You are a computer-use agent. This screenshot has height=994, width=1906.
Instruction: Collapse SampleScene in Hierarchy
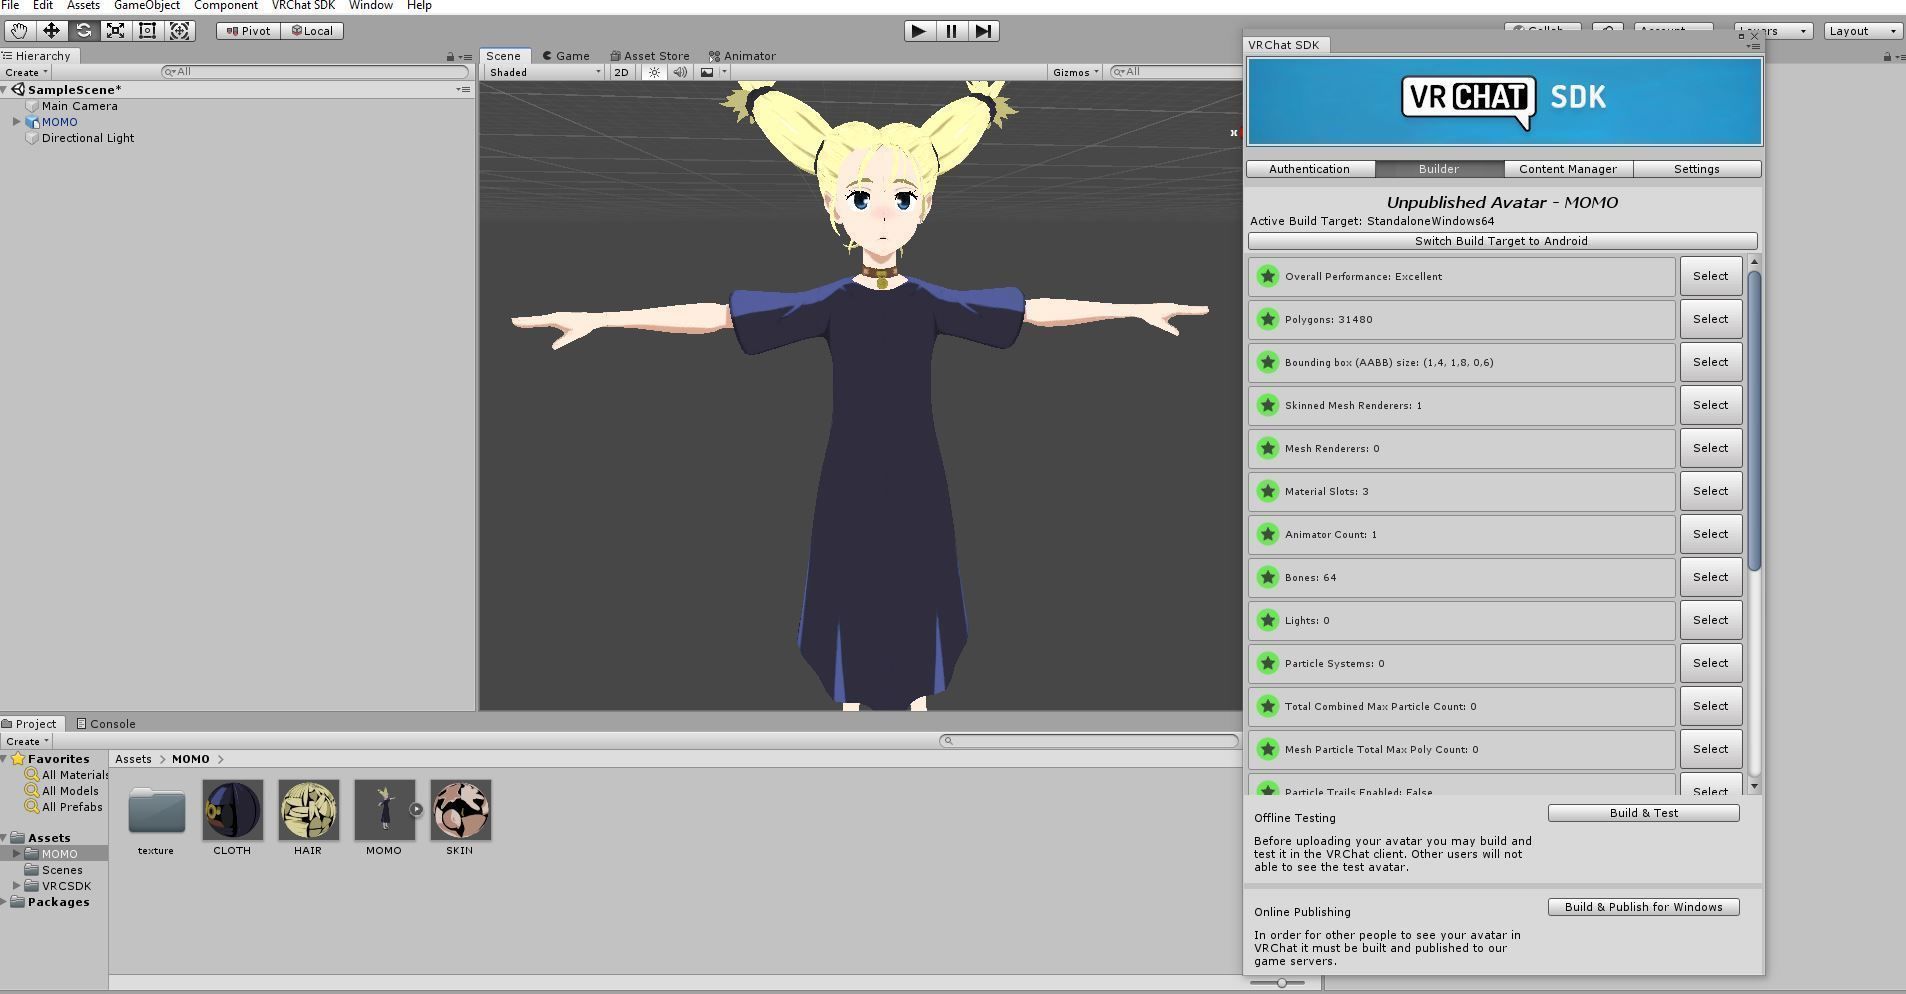click(x=5, y=90)
